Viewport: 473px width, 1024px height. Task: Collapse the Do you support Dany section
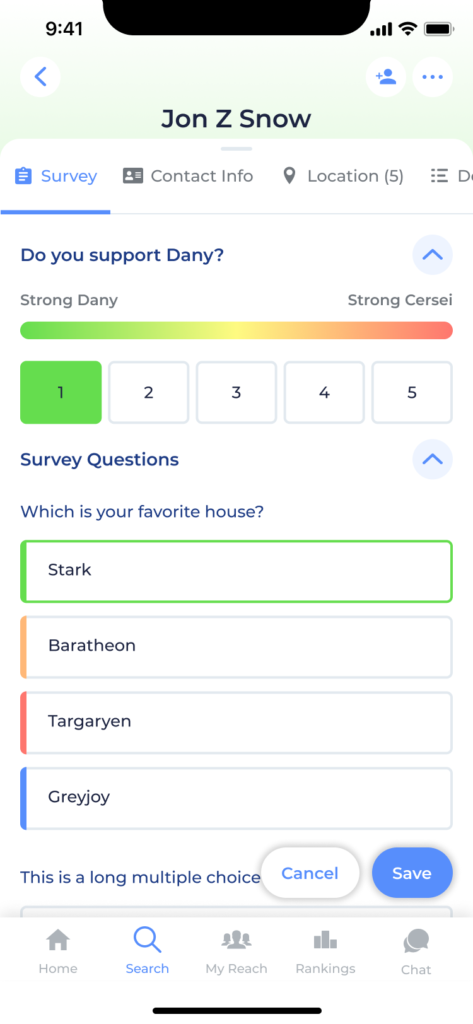pos(432,255)
